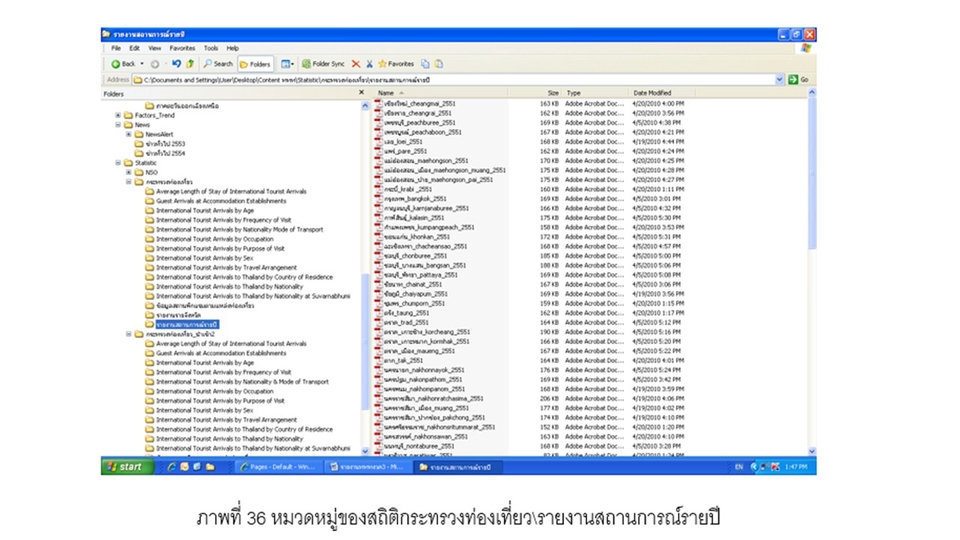
Task: Click PDF icon of nakhonsawan_2551
Action: (378, 437)
